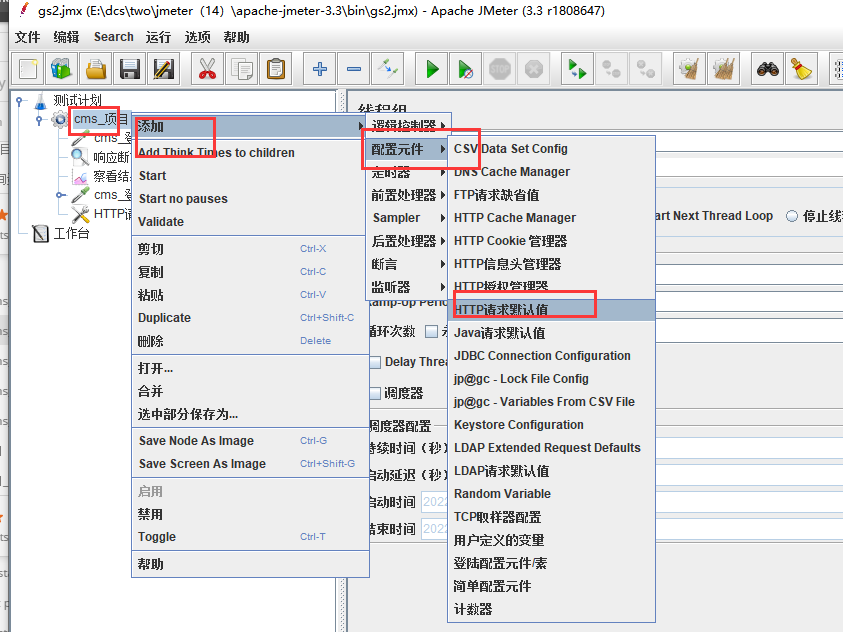Open the 逻辑控制器 submenu
This screenshot has height=632, width=843.
click(408, 125)
